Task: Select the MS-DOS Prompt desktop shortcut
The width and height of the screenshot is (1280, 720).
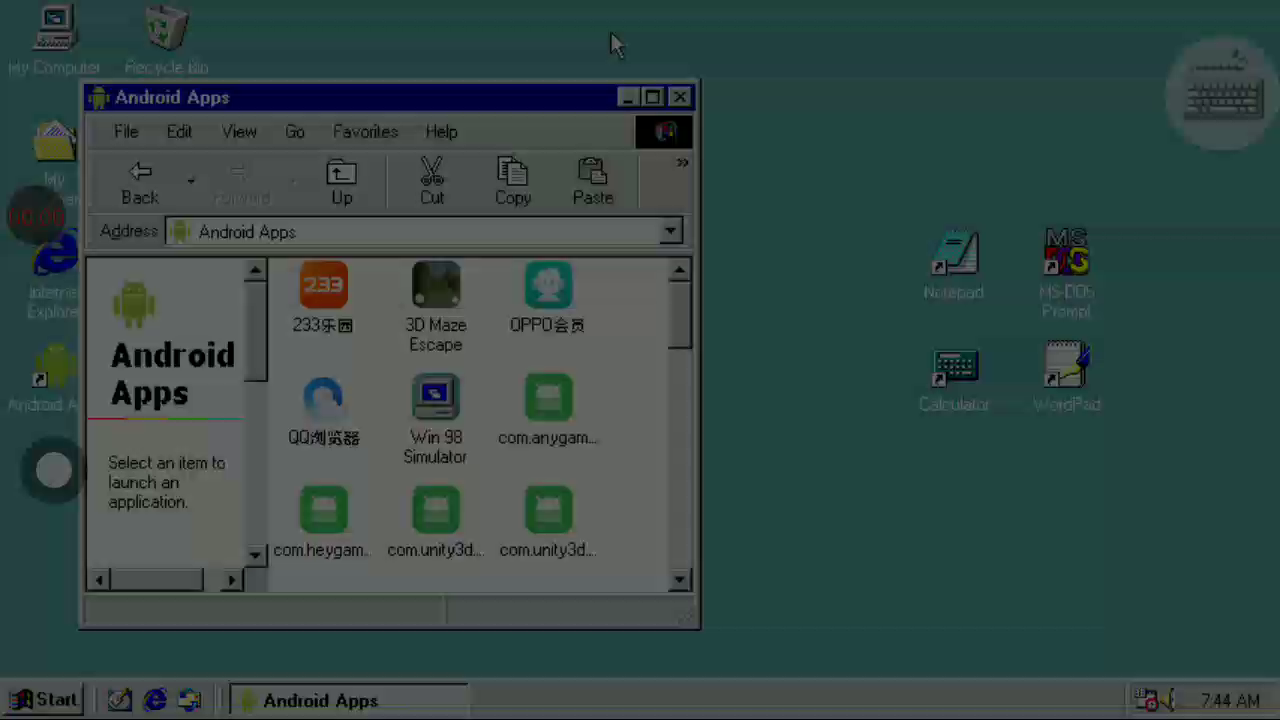Action: pyautogui.click(x=1066, y=273)
